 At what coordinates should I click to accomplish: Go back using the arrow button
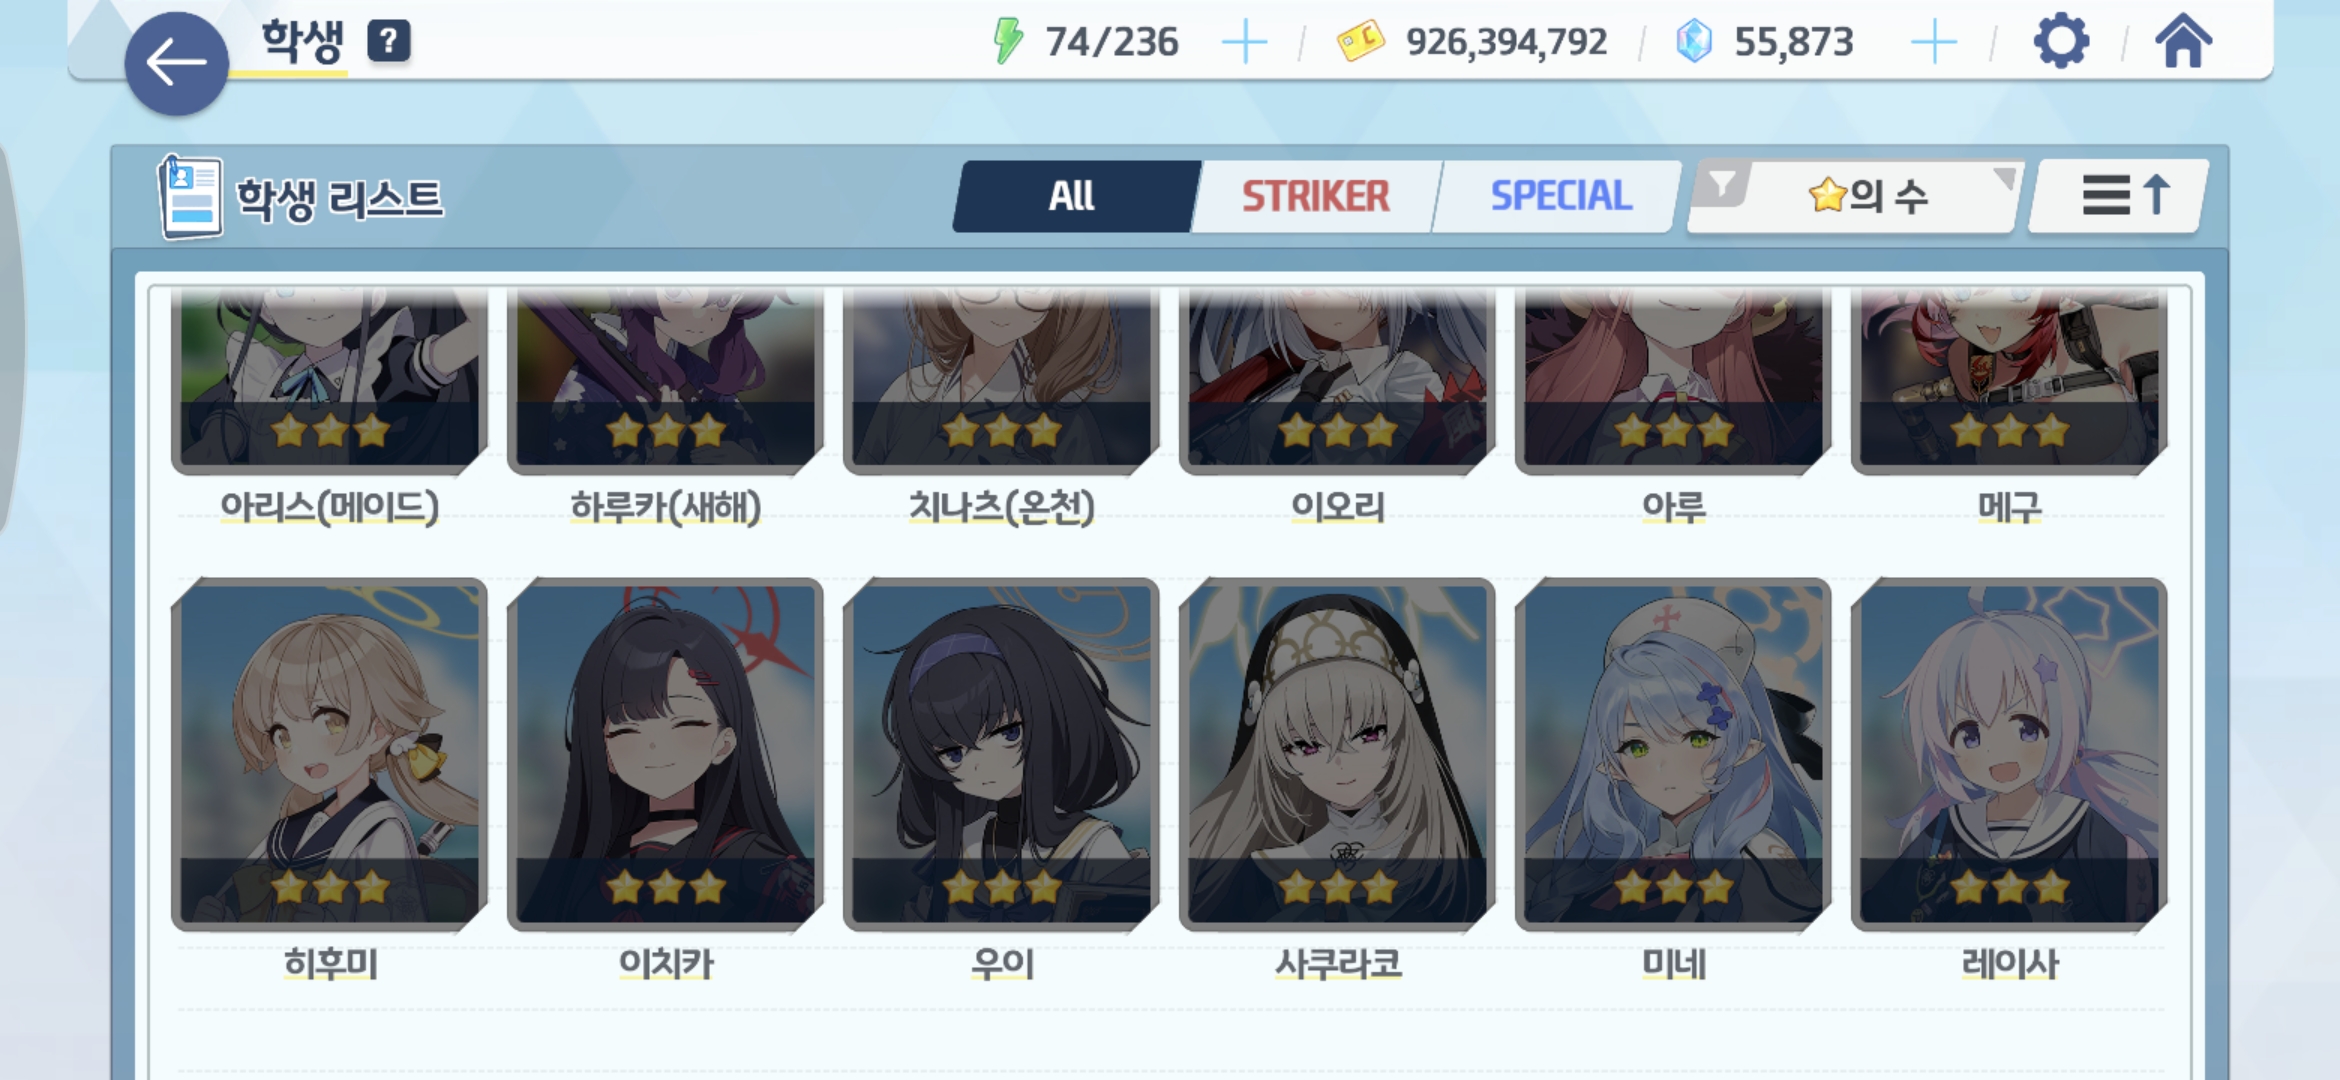[x=176, y=63]
